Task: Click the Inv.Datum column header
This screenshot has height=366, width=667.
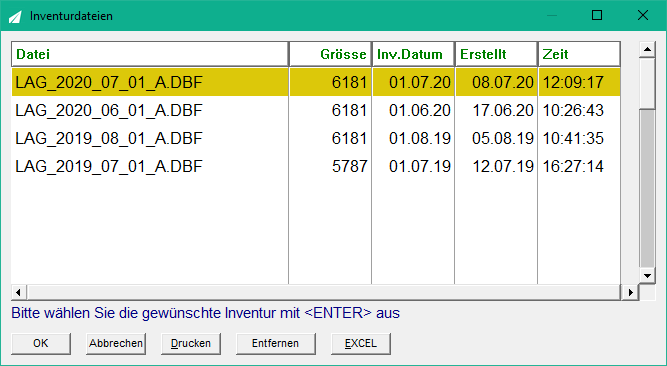Action: (413, 54)
